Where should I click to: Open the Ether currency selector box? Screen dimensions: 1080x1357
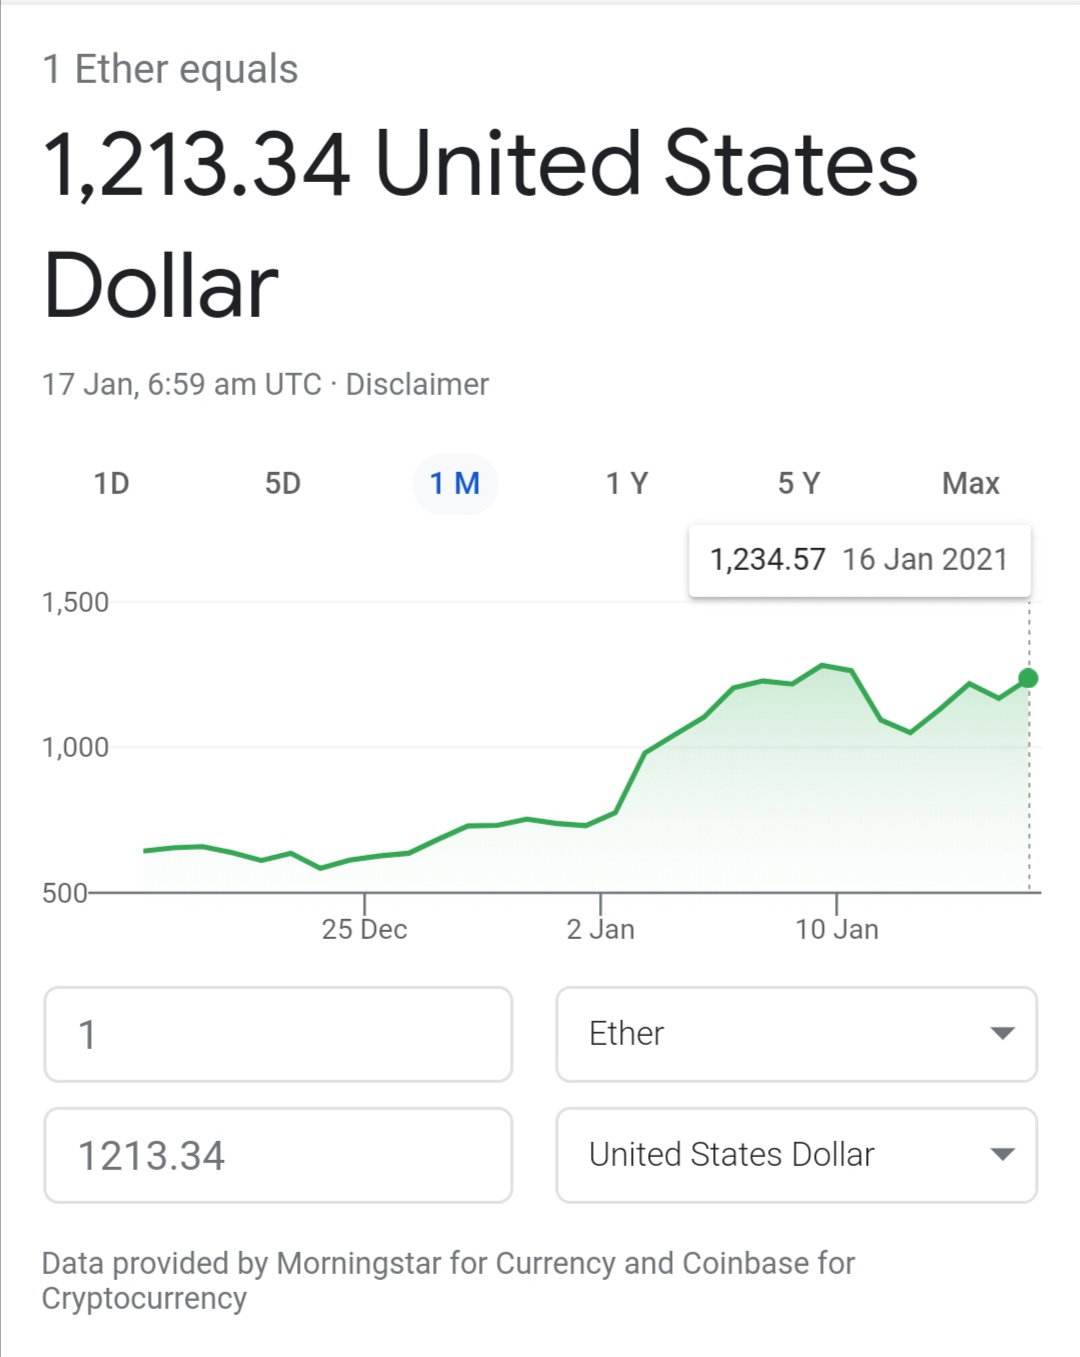796,1034
